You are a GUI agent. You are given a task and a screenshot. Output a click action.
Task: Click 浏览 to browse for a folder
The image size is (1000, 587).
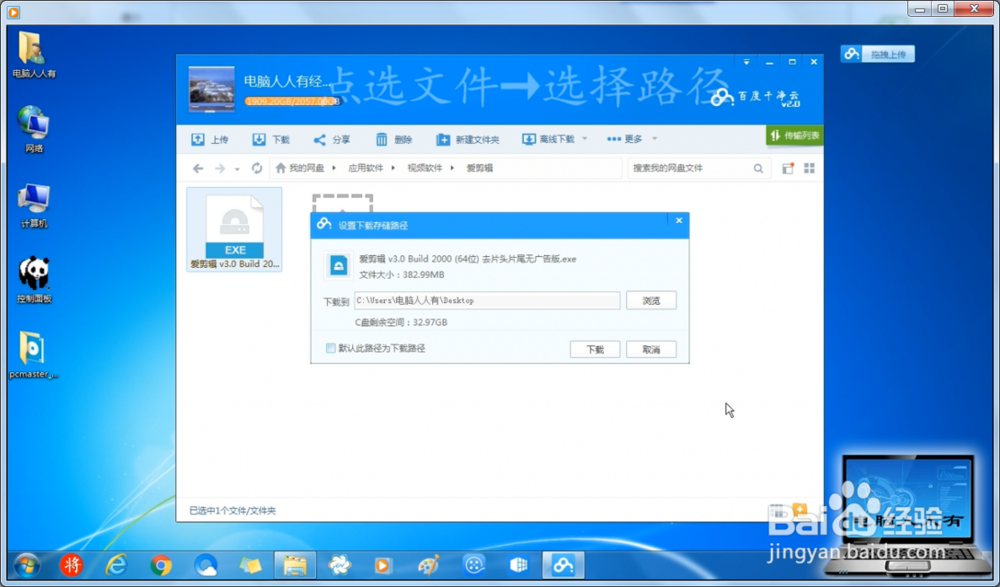(x=651, y=301)
